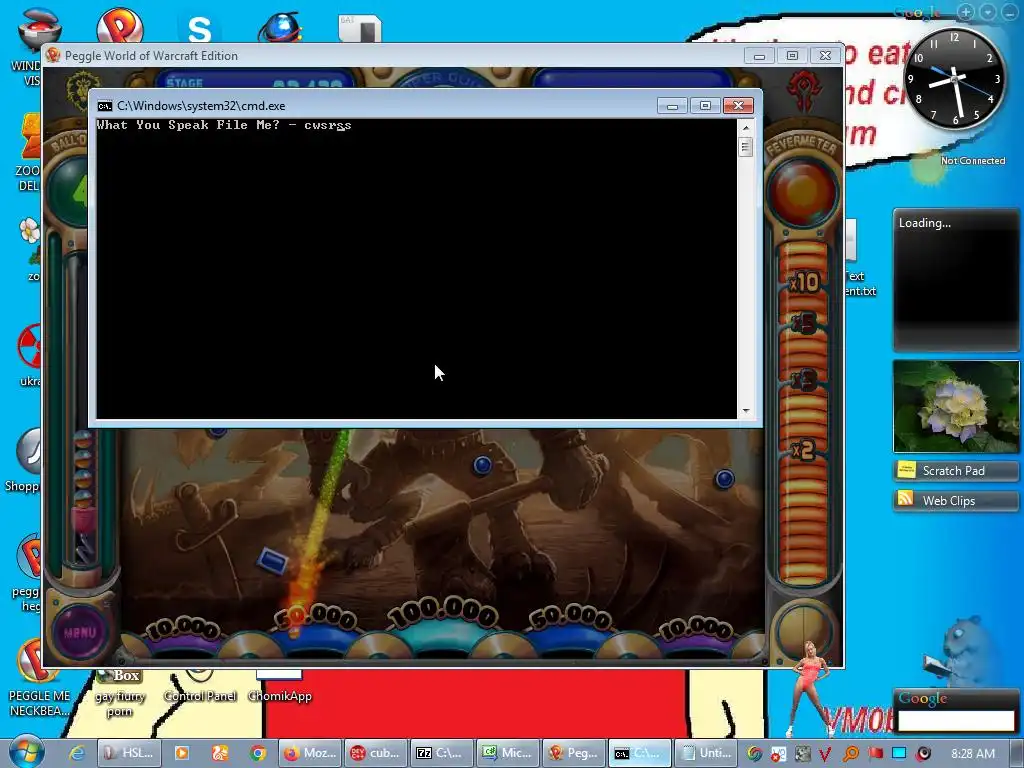Click the blue peg near the hammer
This screenshot has height=768, width=1024.
pyautogui.click(x=482, y=465)
